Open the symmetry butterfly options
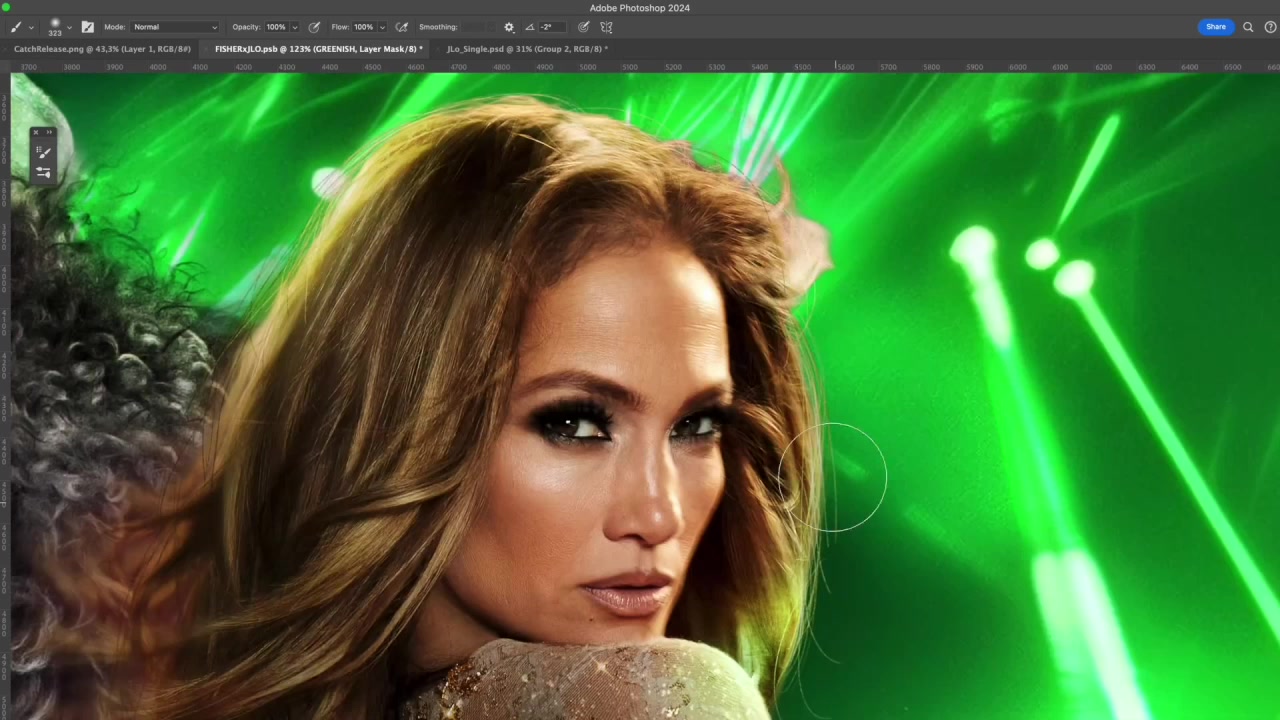 [606, 27]
